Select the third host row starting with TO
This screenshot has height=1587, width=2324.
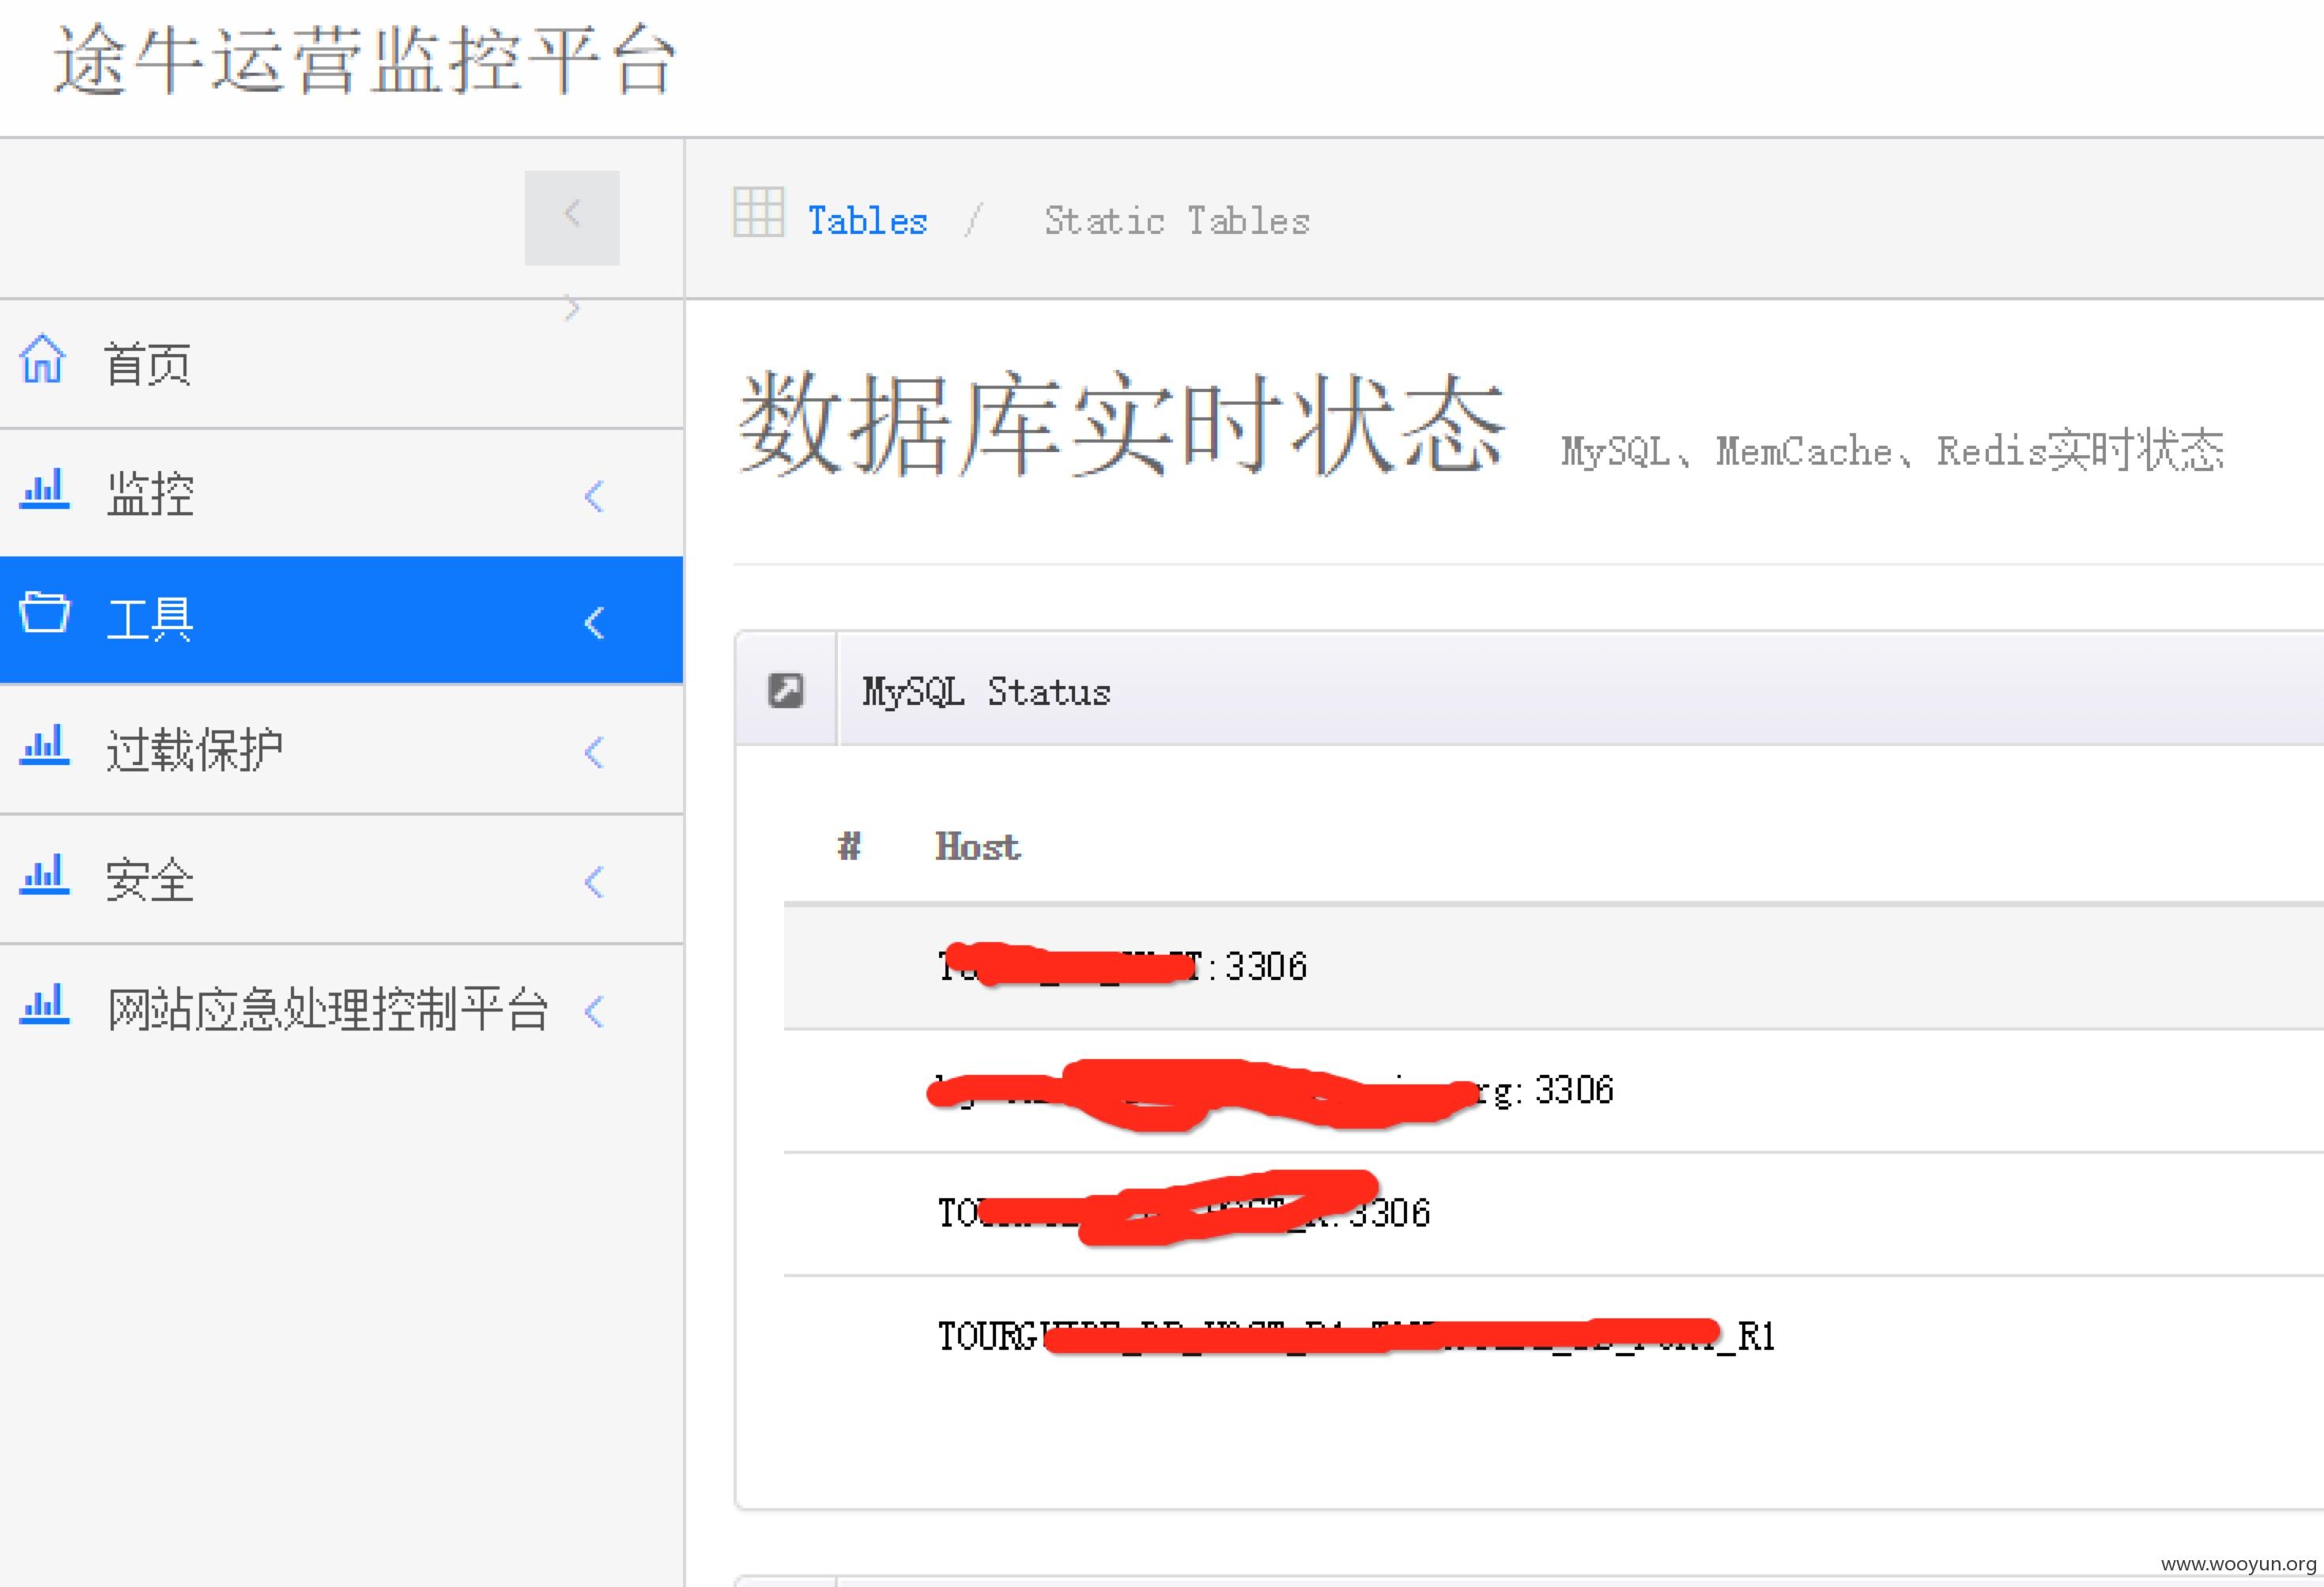[1553, 1214]
